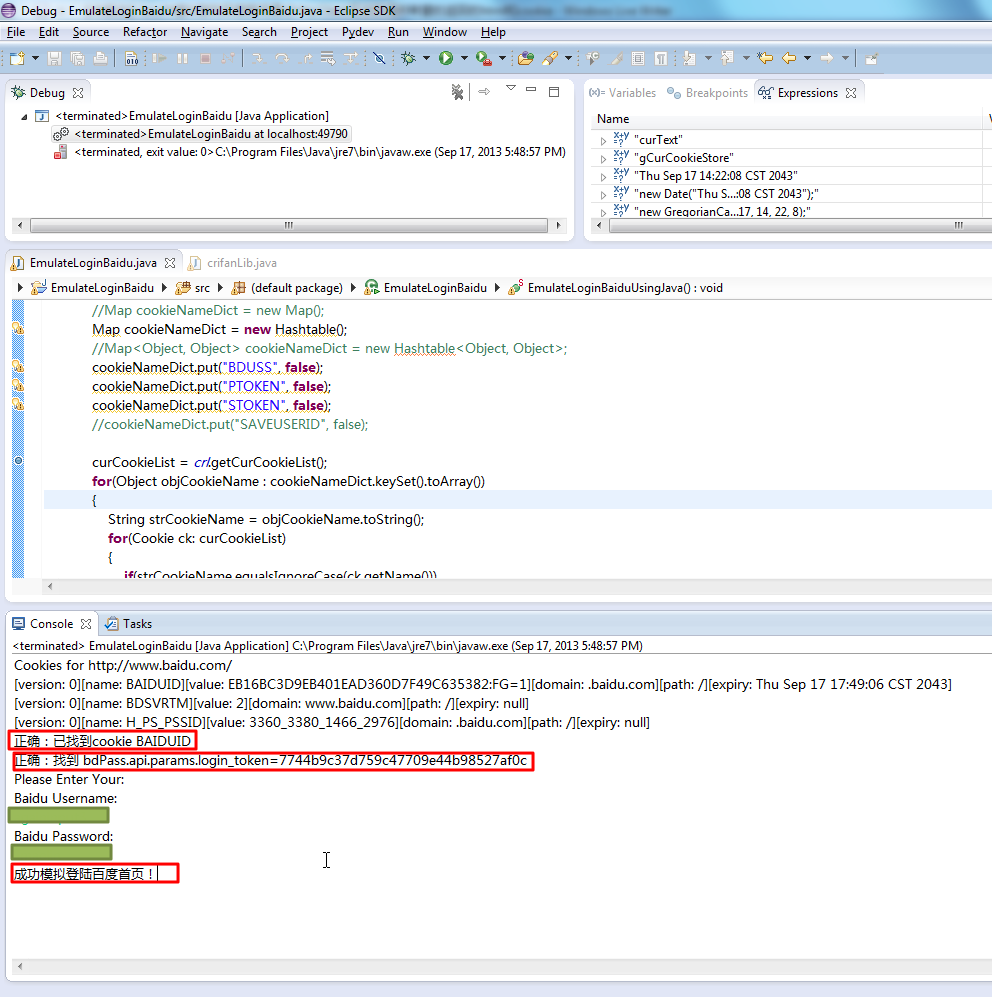This screenshot has height=997, width=992.
Task: Click the green Run button in toolbar
Action: pyautogui.click(x=446, y=59)
